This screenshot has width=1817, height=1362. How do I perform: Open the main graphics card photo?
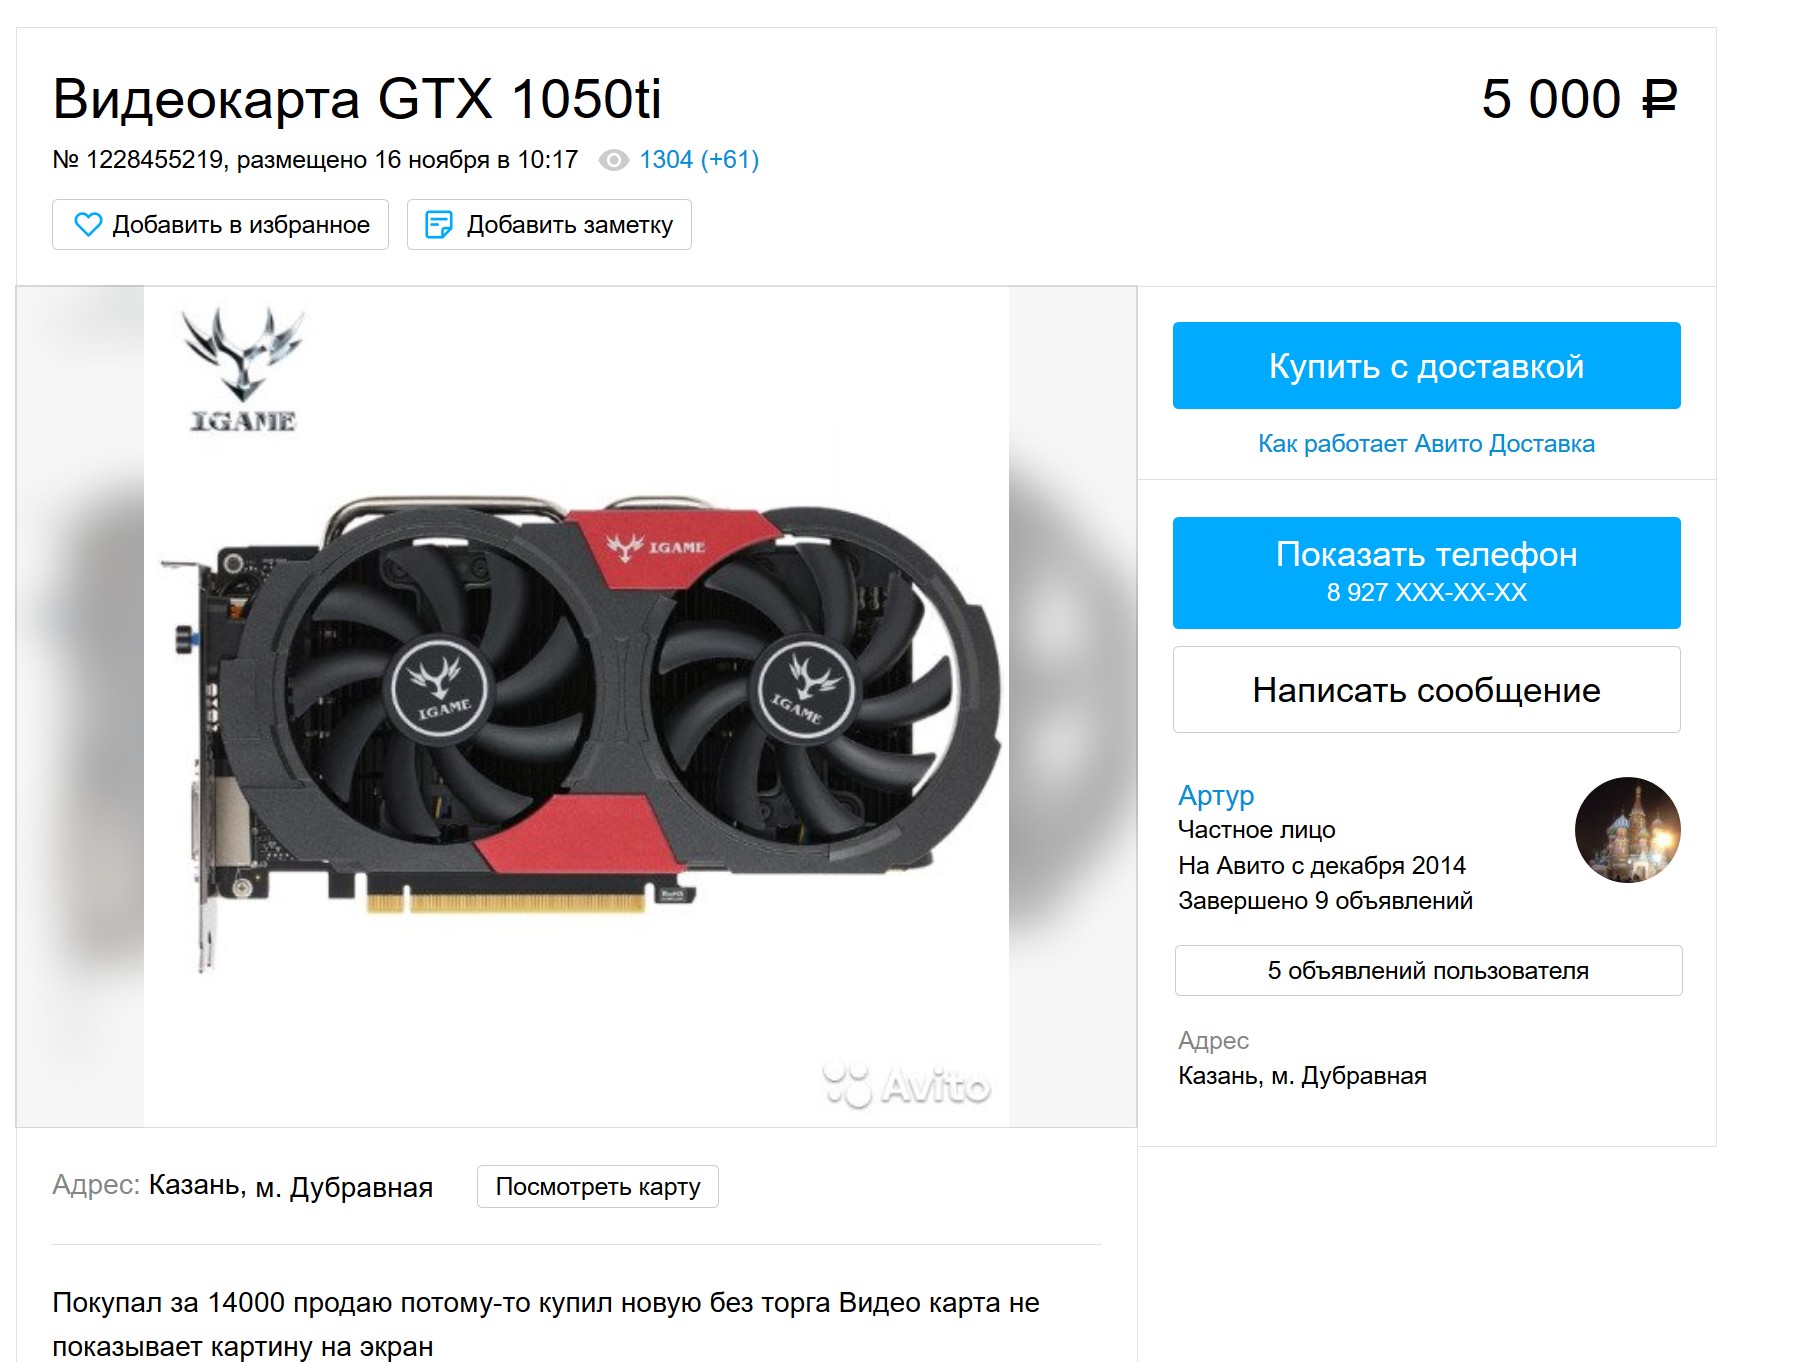pos(576,707)
